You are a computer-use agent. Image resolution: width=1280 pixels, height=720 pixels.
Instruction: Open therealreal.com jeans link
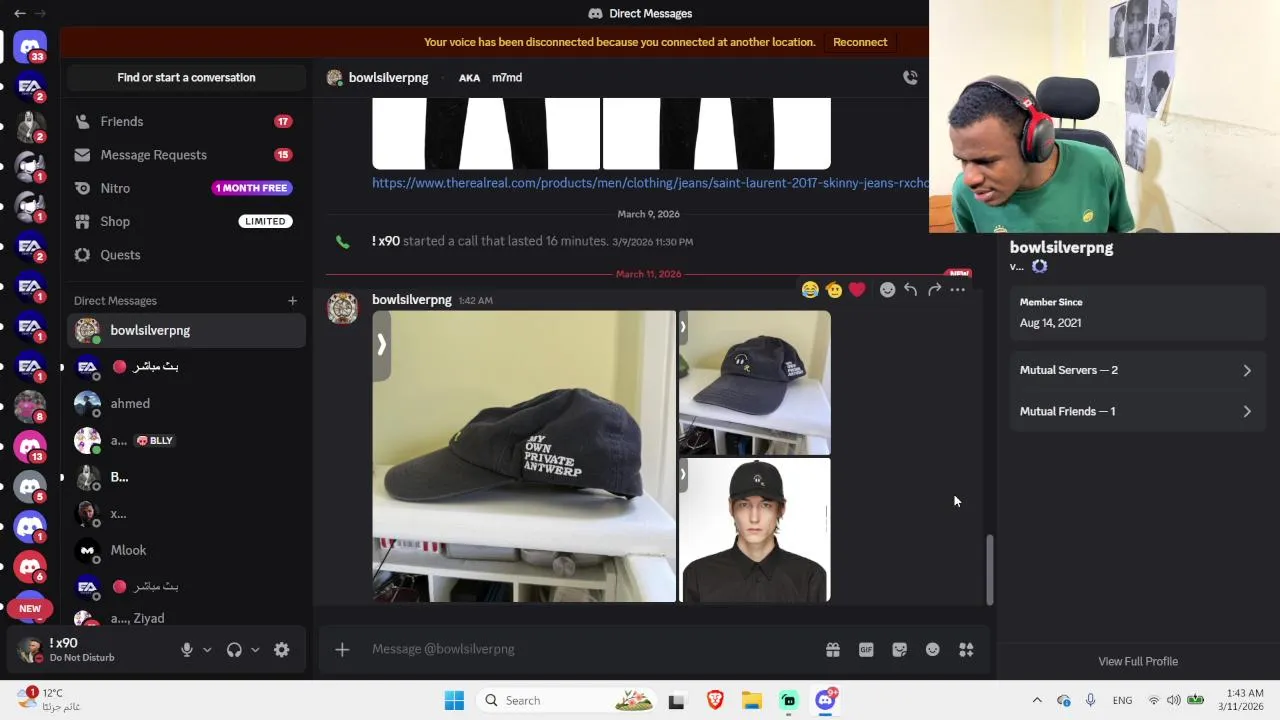point(650,183)
